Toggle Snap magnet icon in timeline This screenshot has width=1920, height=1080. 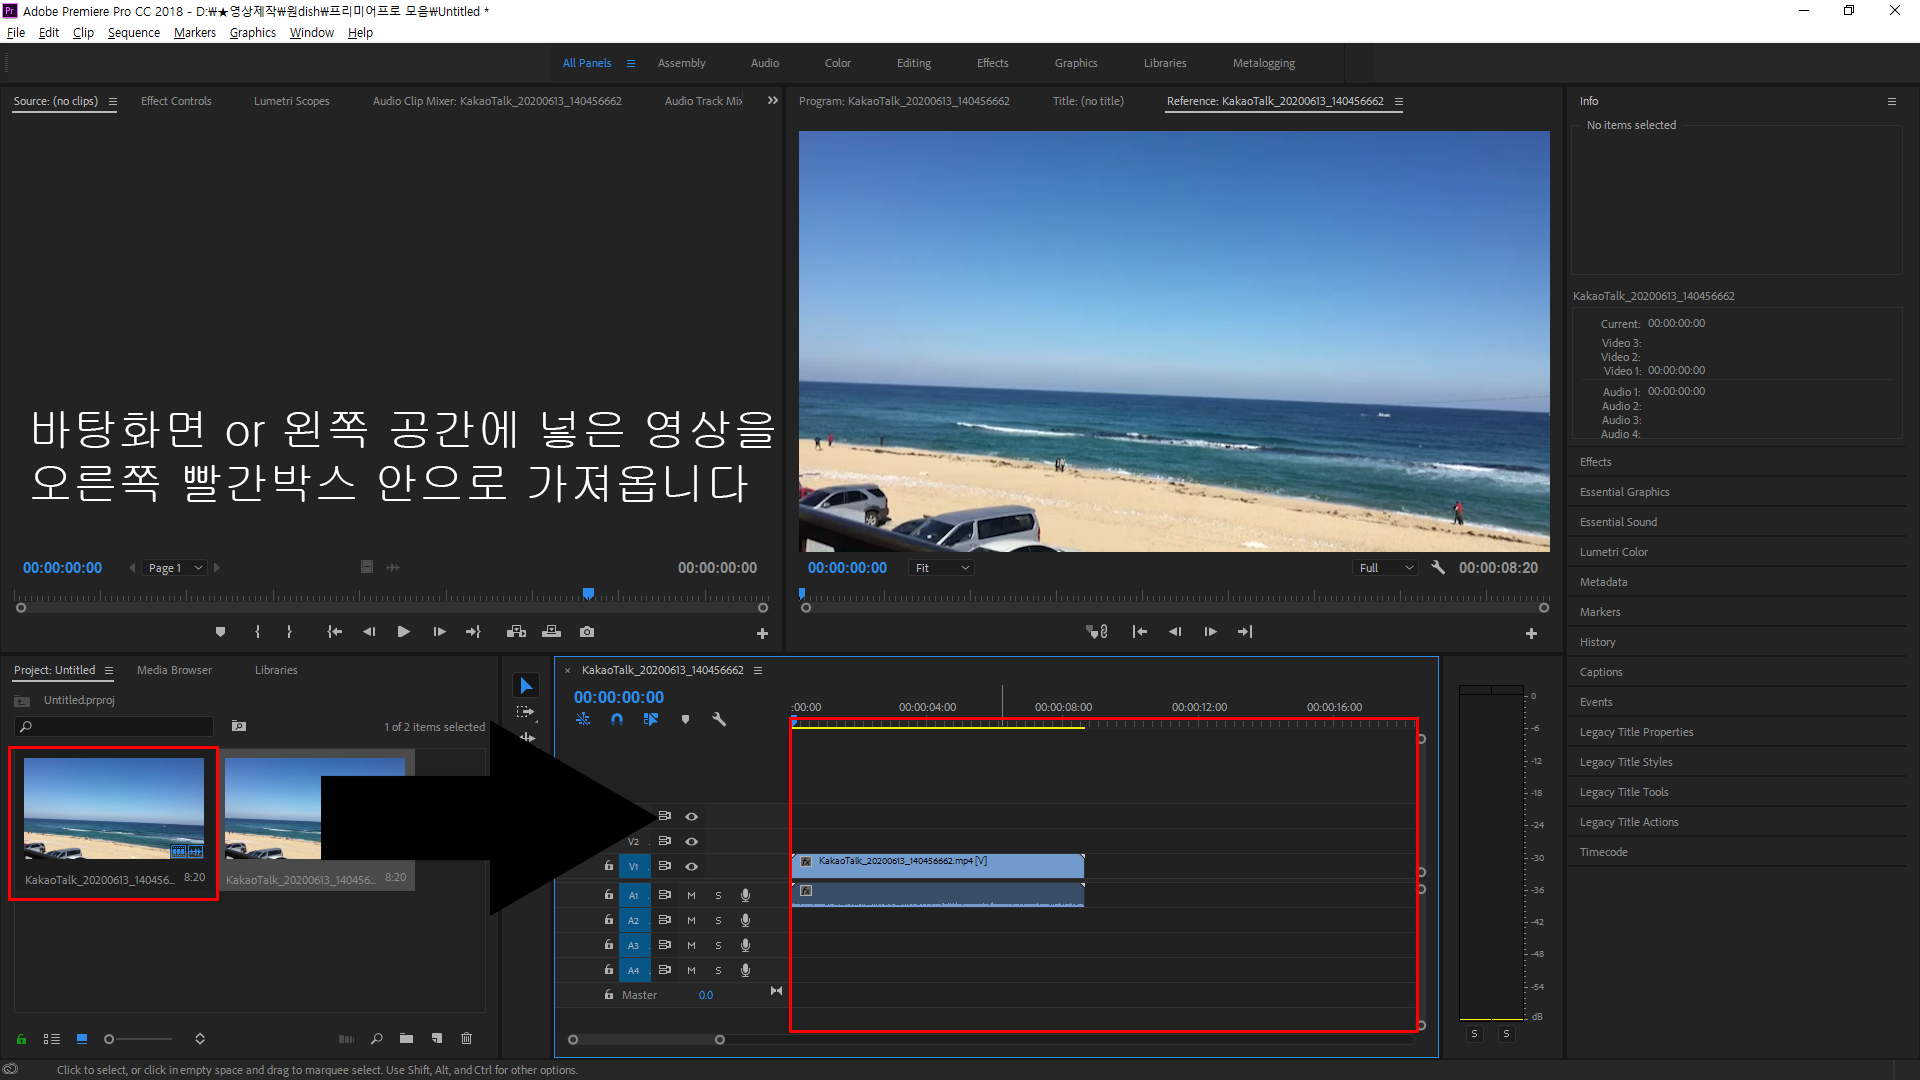click(617, 719)
